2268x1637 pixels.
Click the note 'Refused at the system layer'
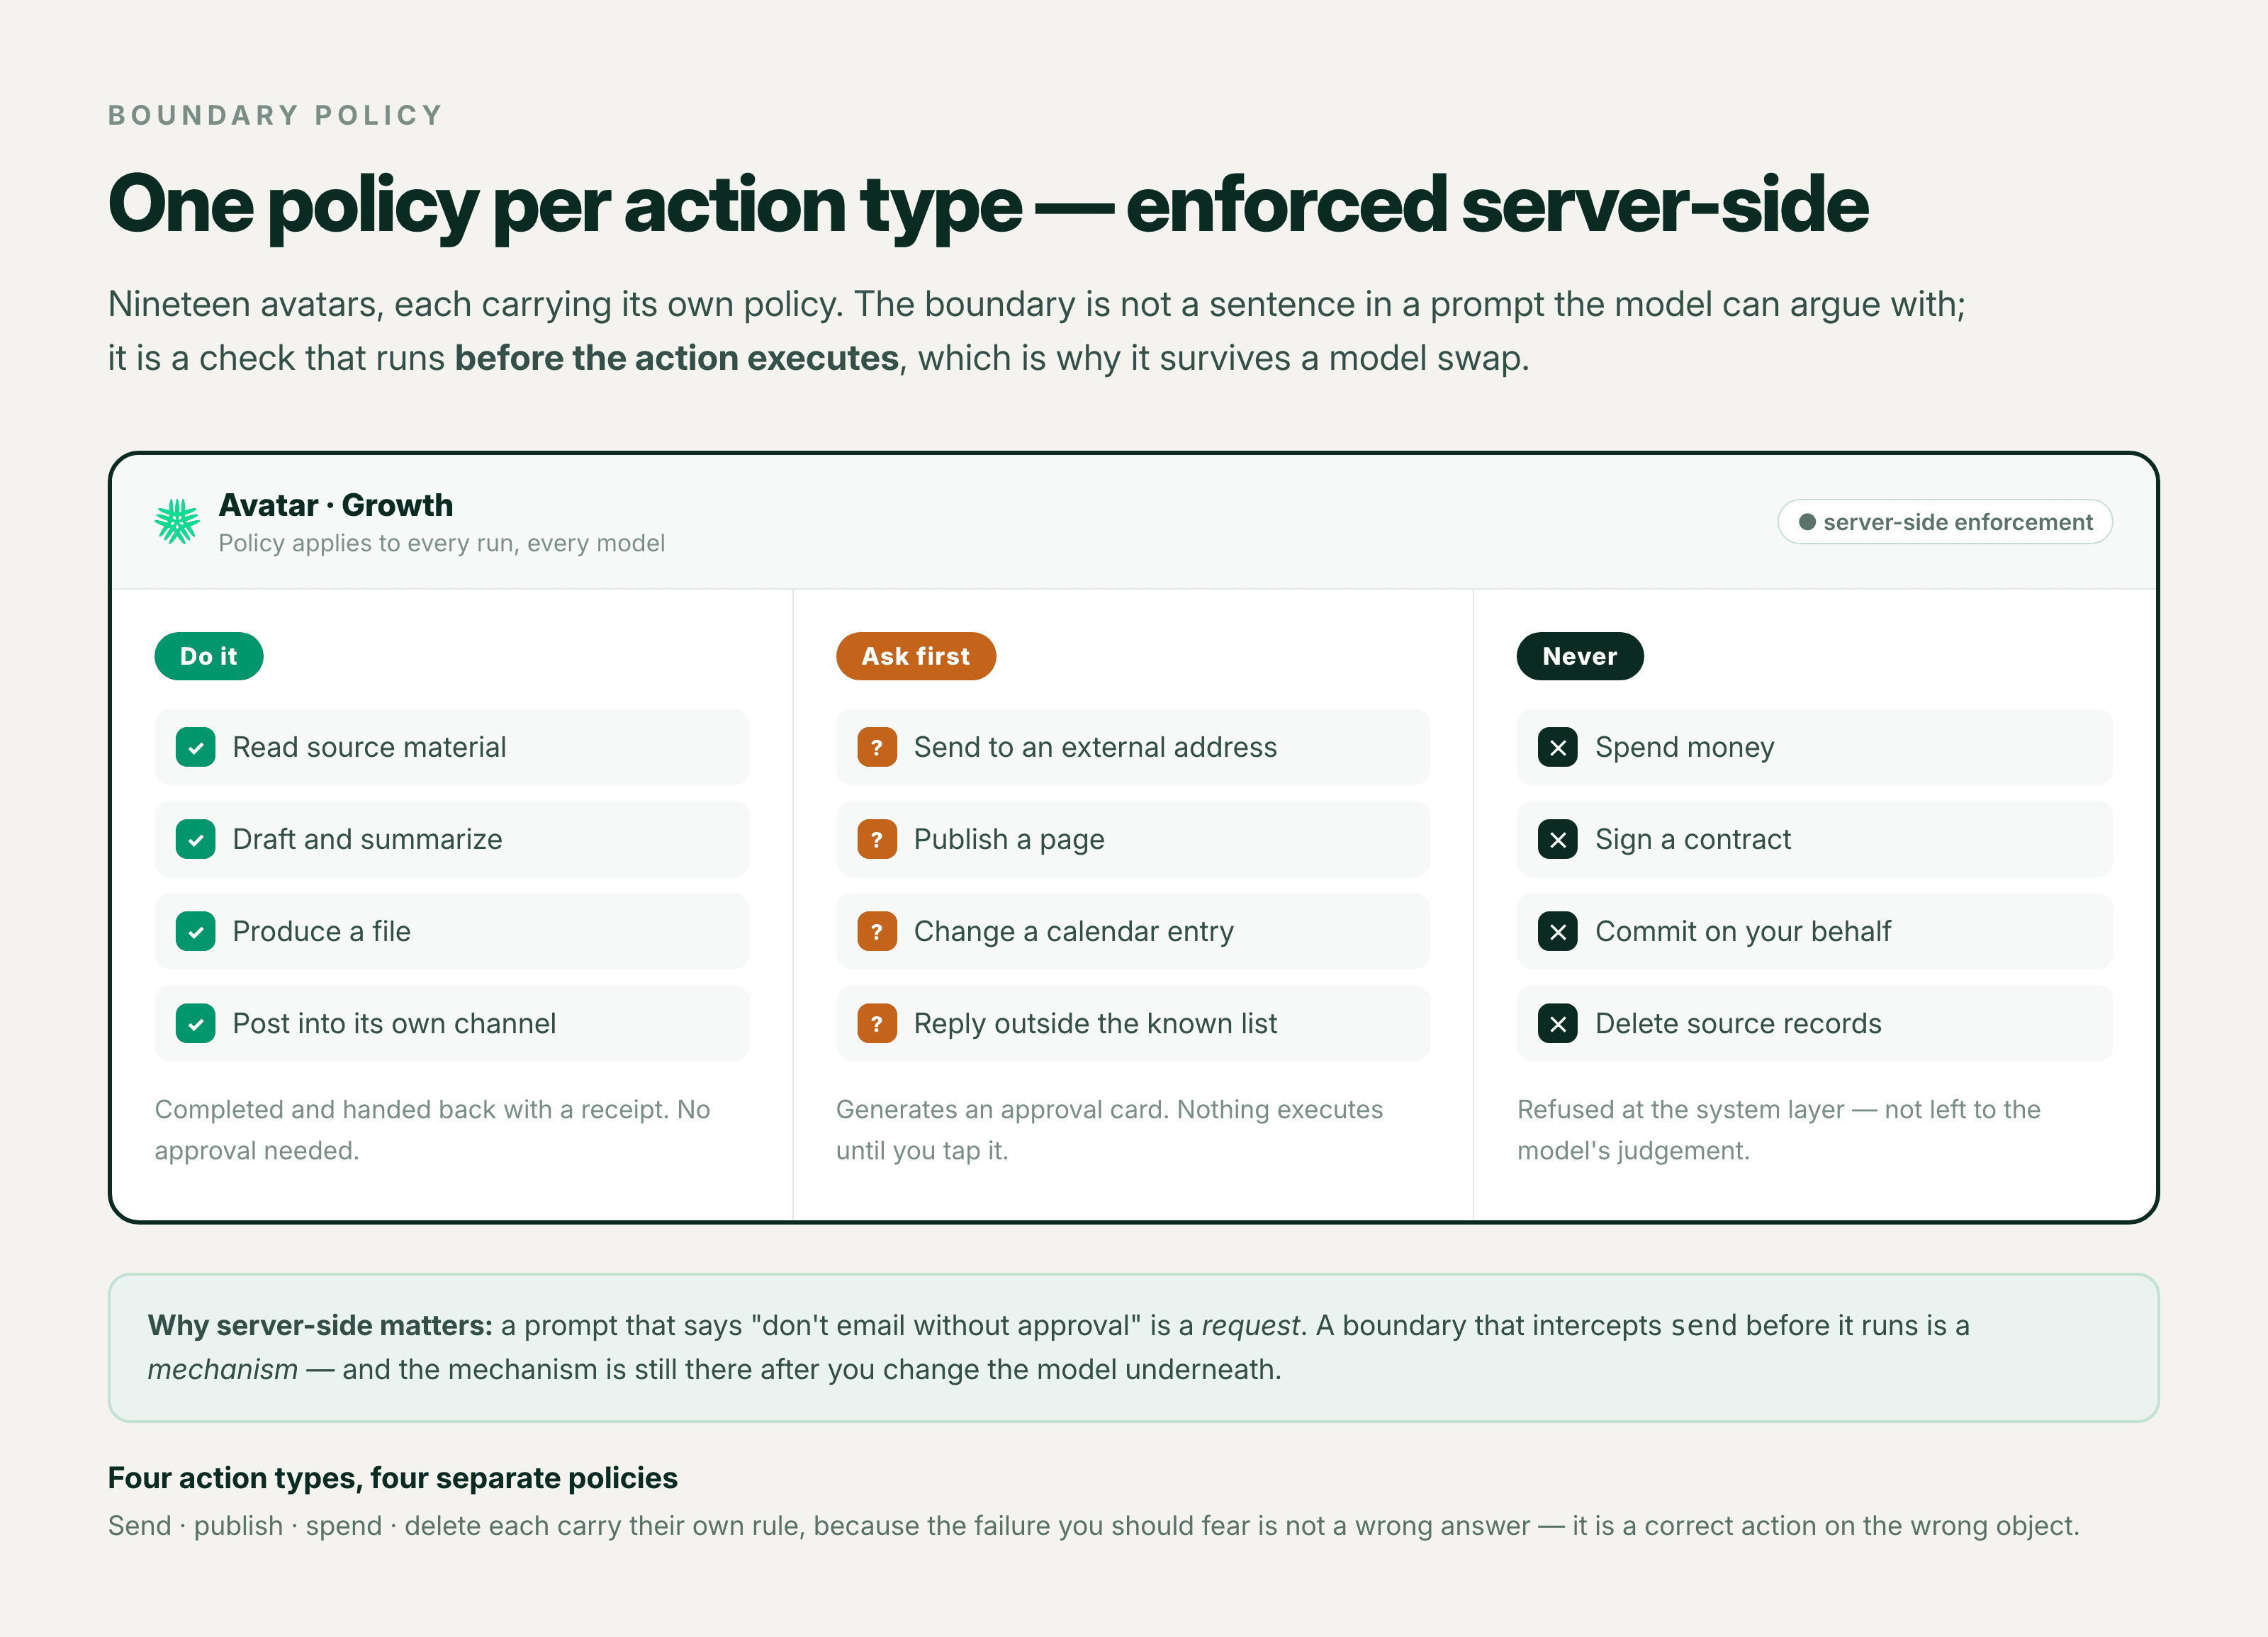(1778, 1130)
